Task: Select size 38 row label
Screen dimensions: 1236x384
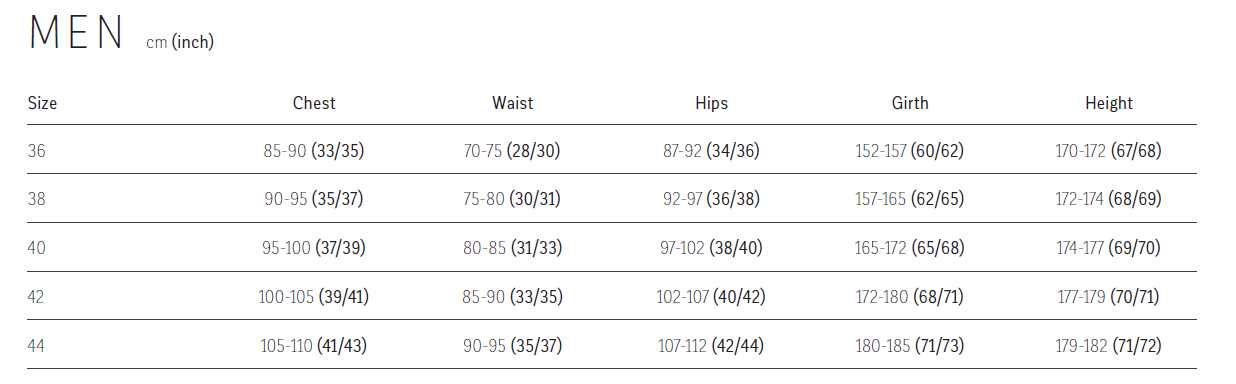Action: (37, 199)
